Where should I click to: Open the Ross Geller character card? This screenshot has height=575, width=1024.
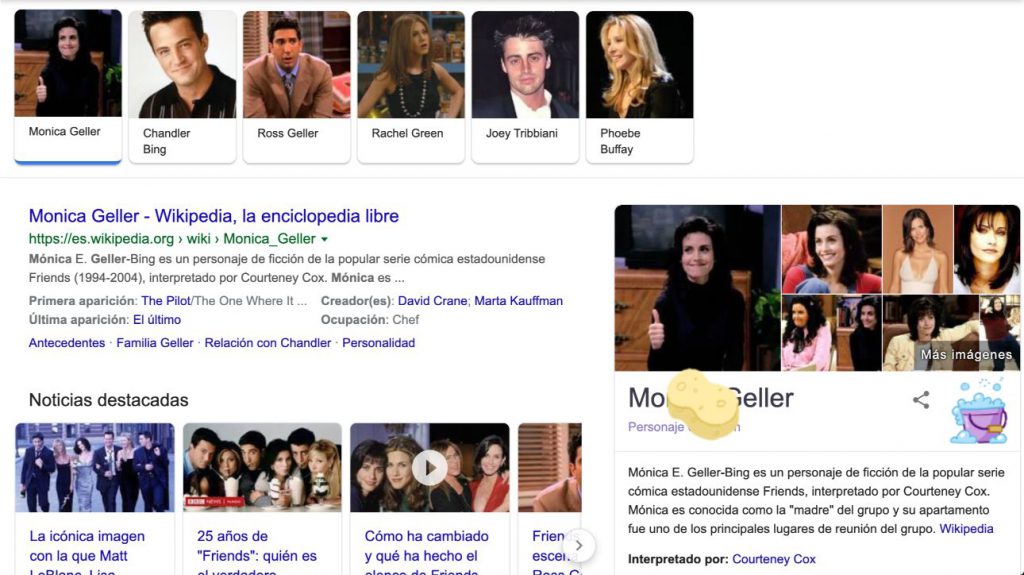tap(296, 86)
